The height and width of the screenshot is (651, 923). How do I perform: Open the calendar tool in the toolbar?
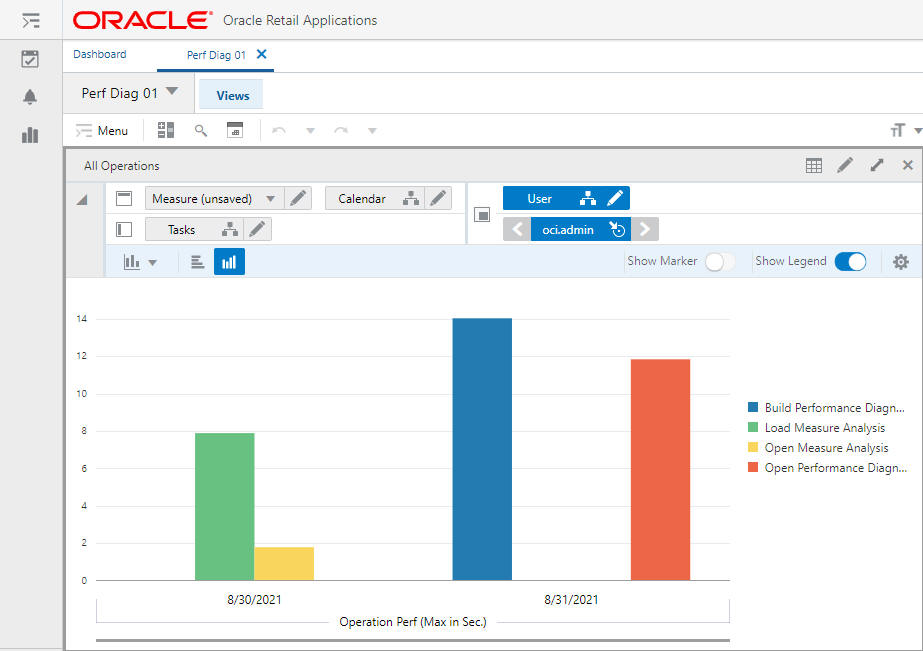pyautogui.click(x=236, y=130)
